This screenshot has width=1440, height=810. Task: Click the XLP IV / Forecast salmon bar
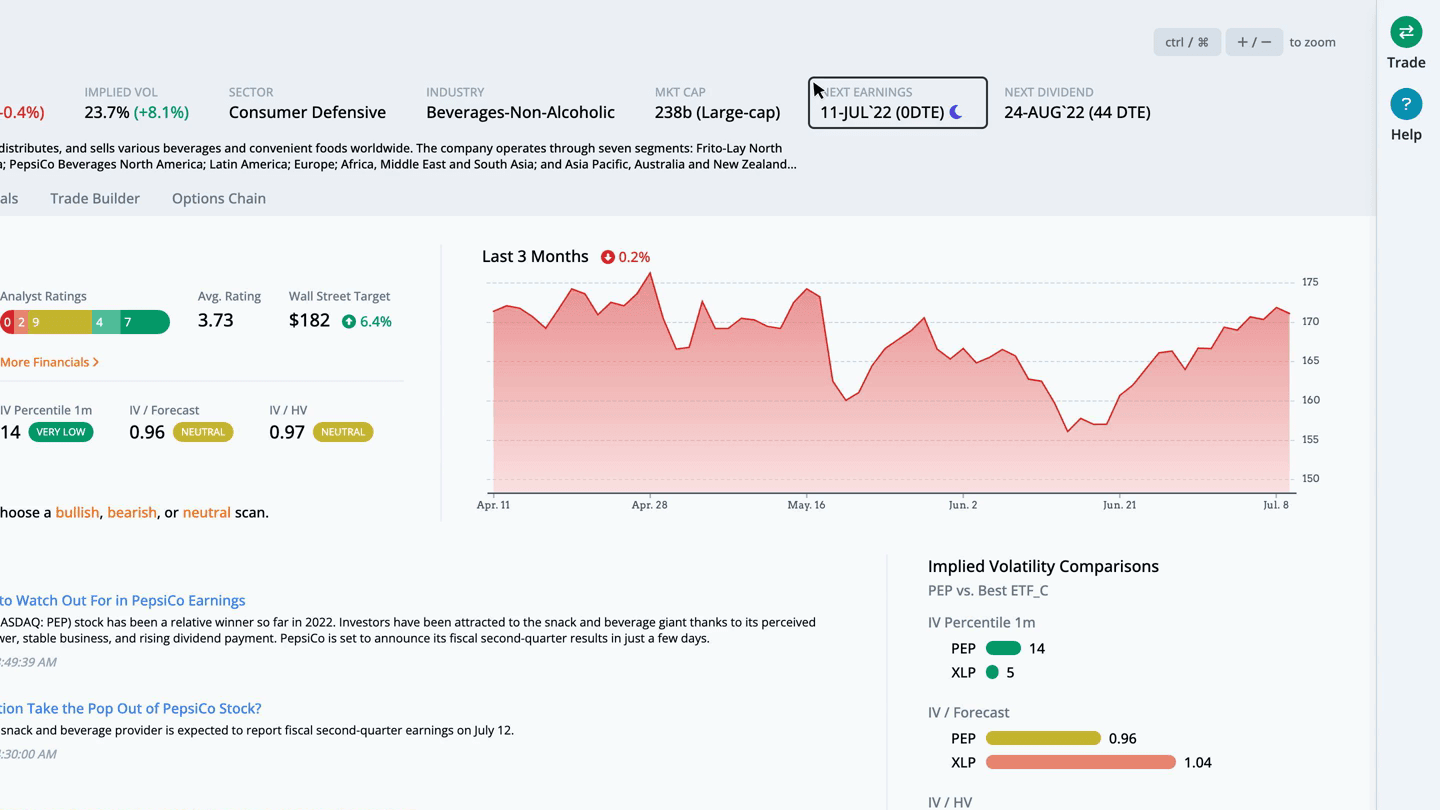(1081, 762)
